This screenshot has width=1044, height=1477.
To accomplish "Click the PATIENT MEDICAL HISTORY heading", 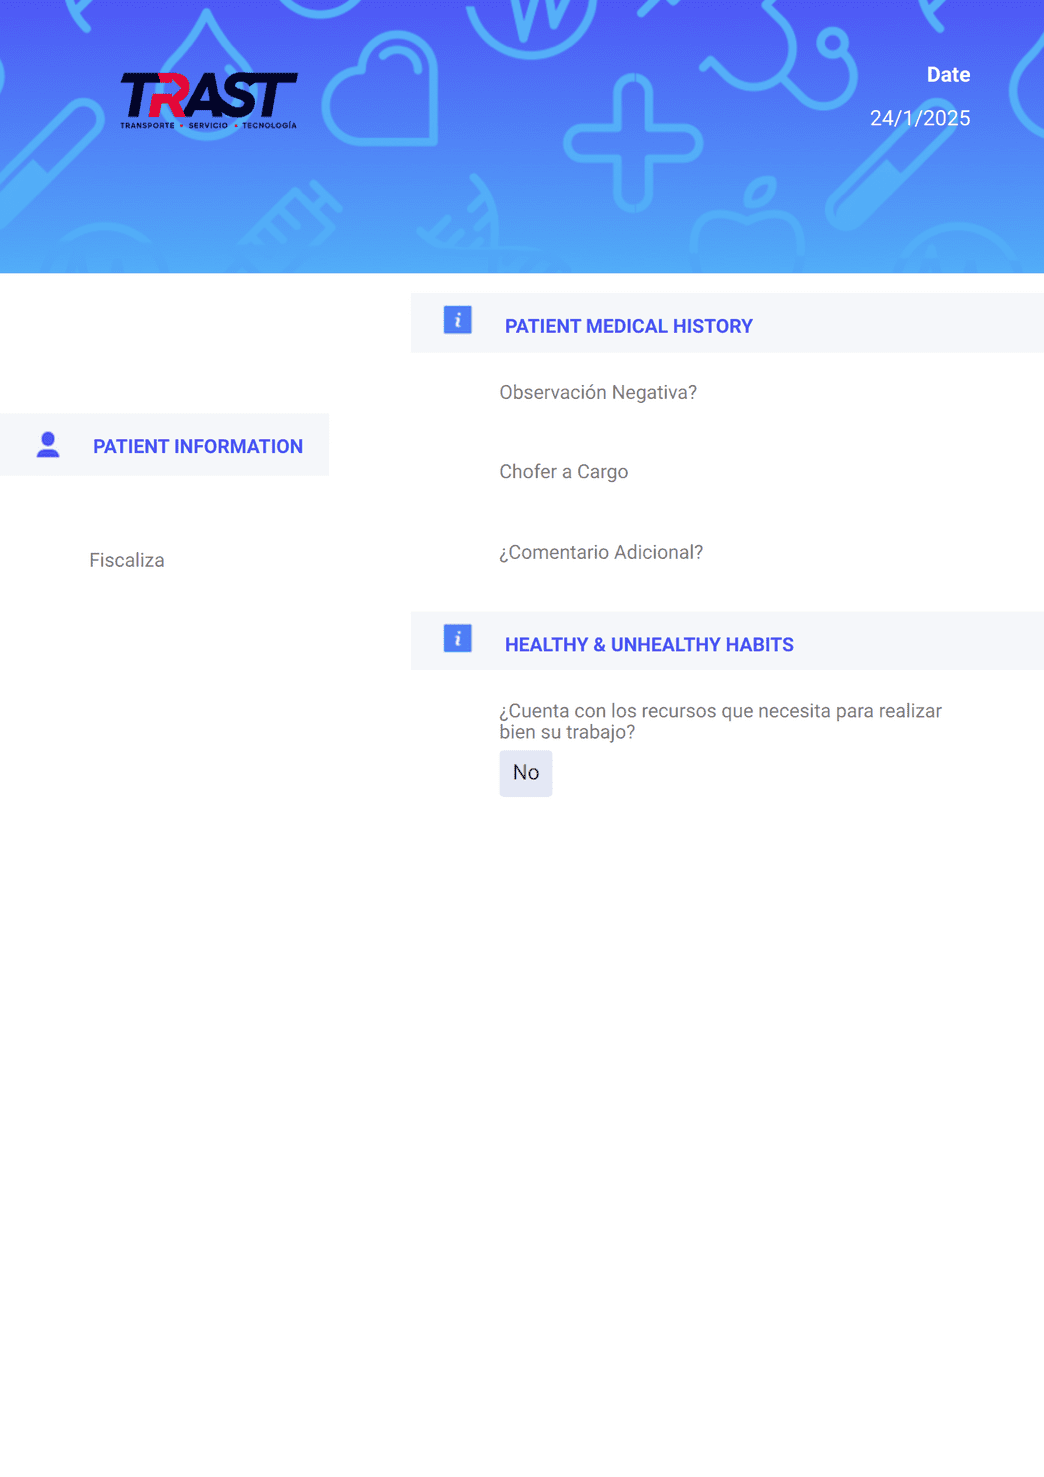I will pyautogui.click(x=628, y=326).
